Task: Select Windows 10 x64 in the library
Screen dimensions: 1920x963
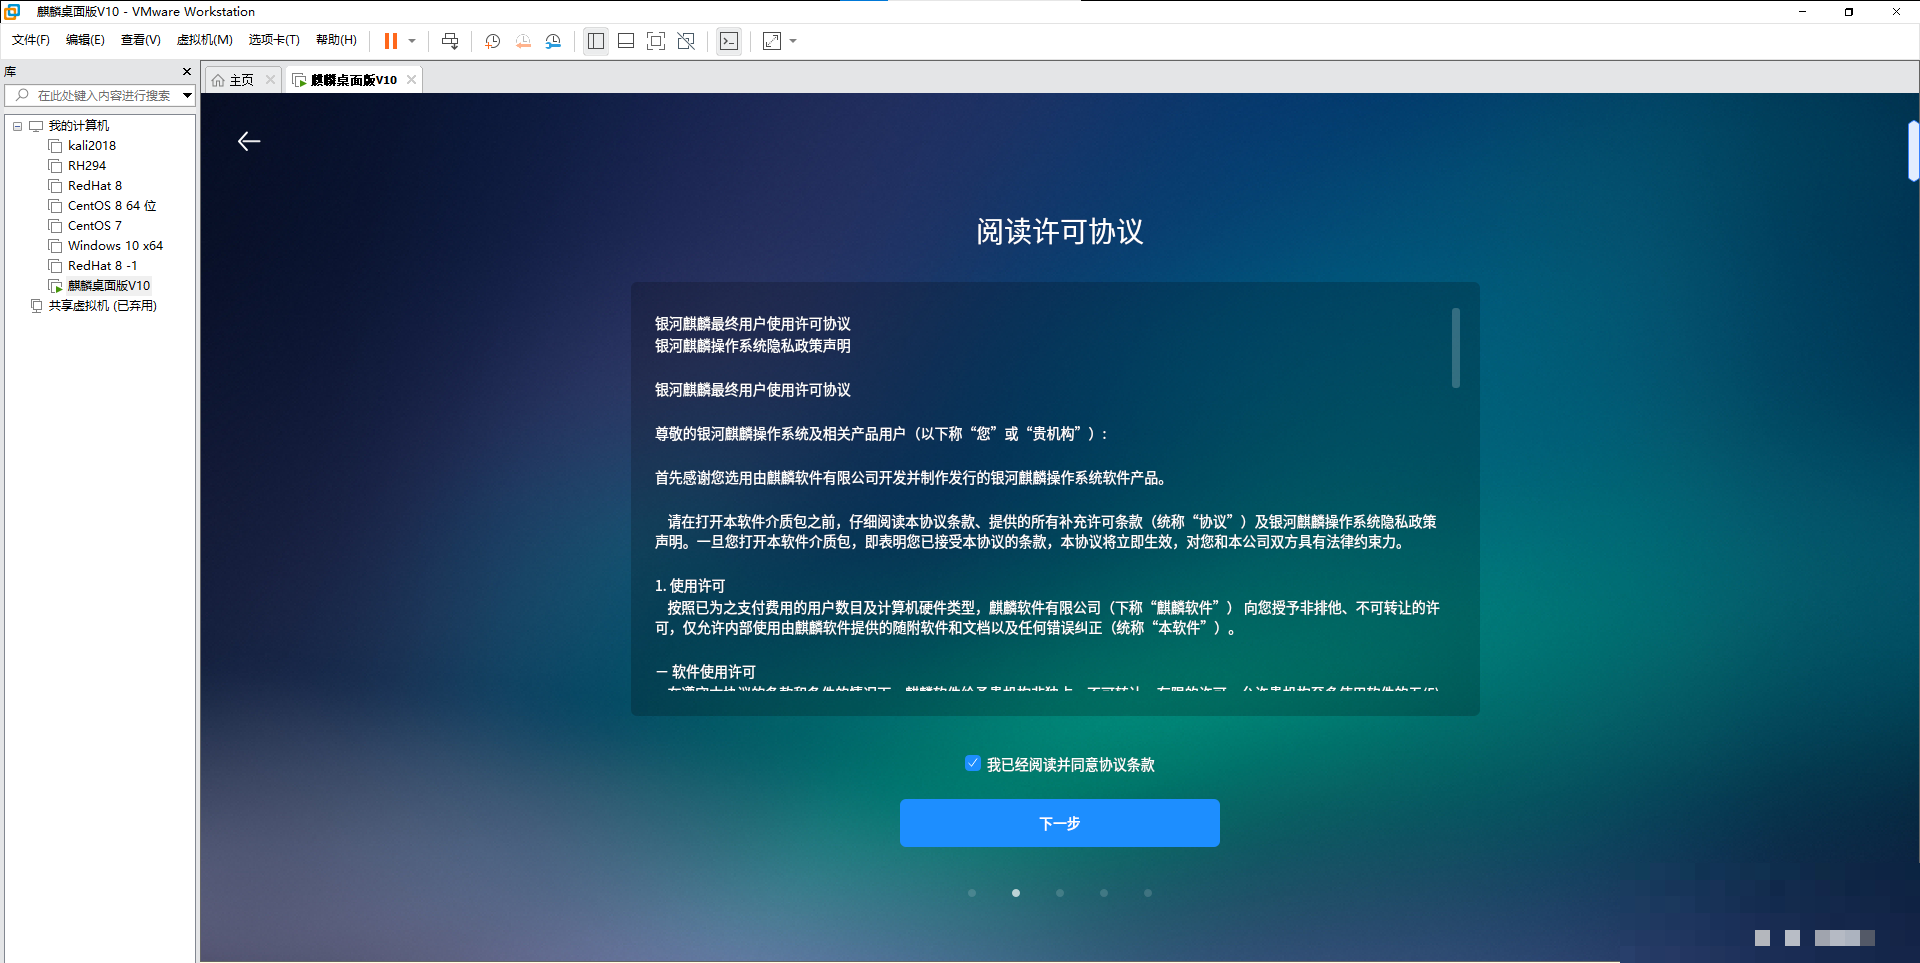Action: (x=114, y=245)
